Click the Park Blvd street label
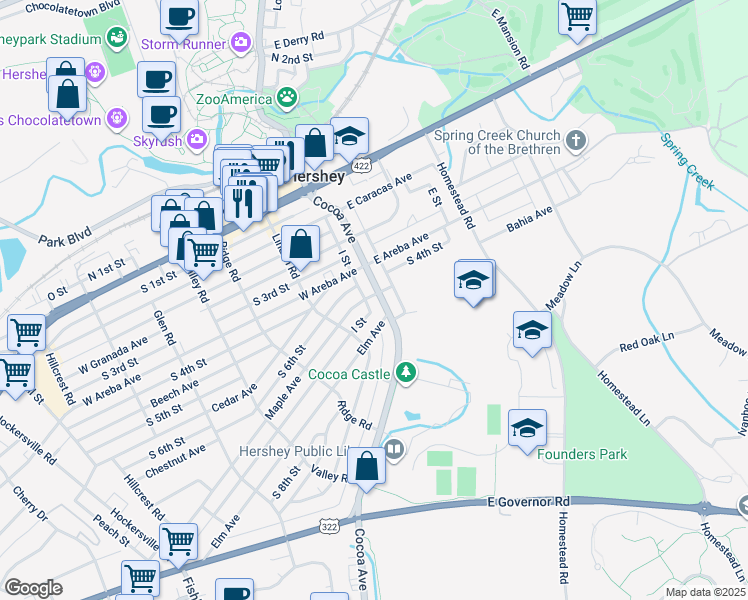 (65, 238)
